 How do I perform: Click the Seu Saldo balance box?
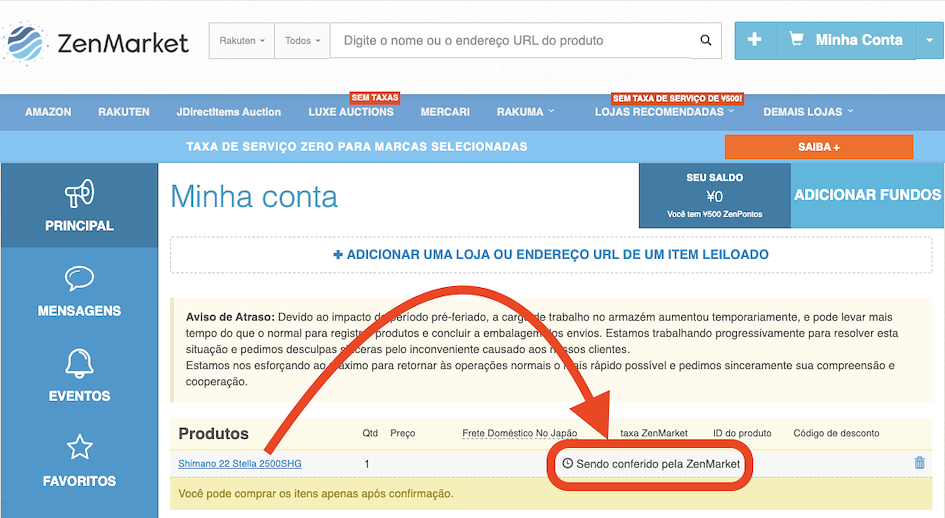(715, 195)
